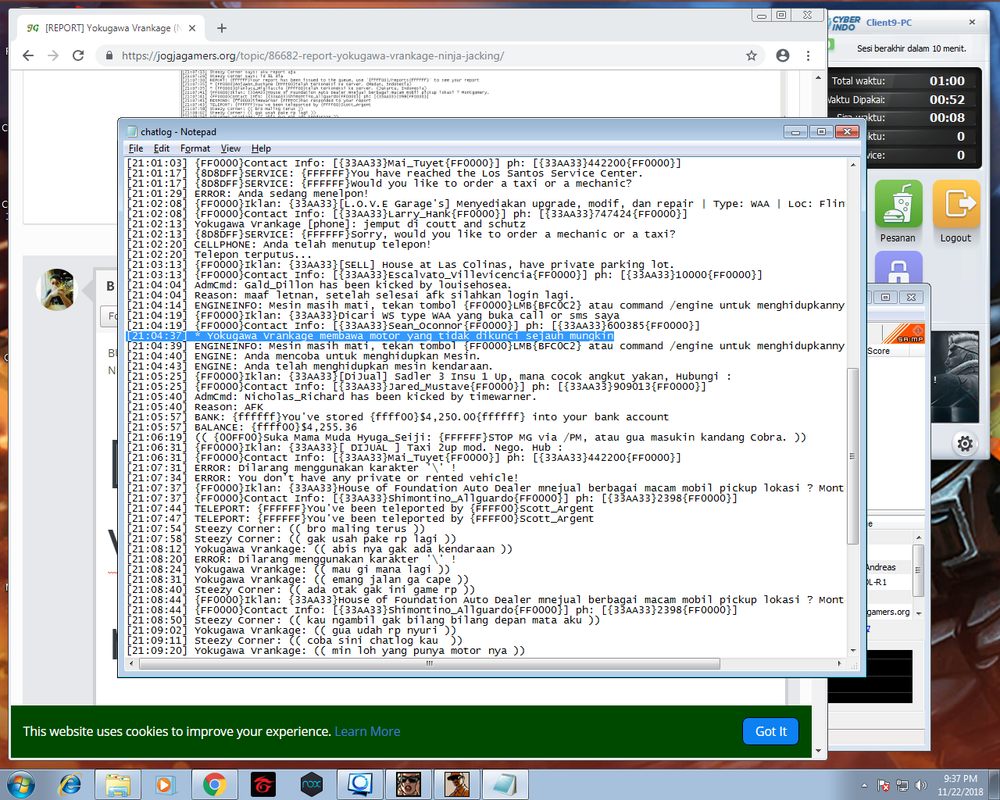Open Notepad Edit menu

(x=161, y=148)
